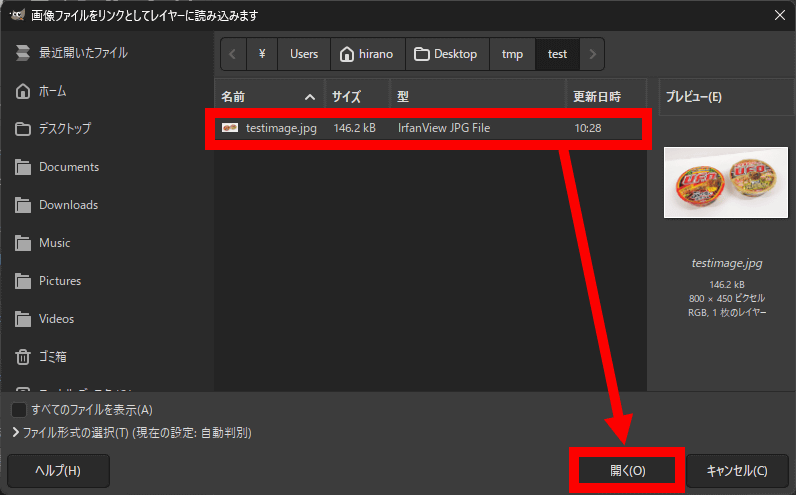Click the 10:28 modified time cell
The width and height of the screenshot is (796, 495).
point(588,128)
